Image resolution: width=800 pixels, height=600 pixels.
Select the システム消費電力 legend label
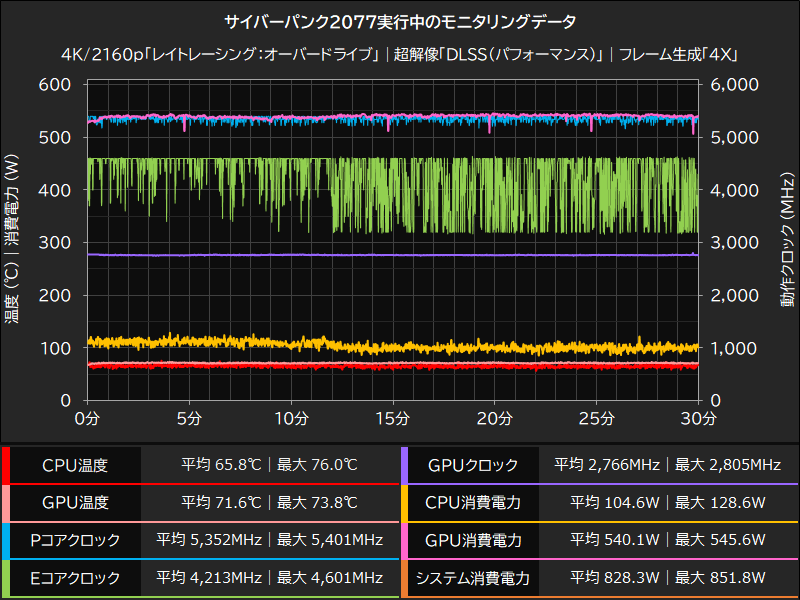pyautogui.click(x=474, y=577)
